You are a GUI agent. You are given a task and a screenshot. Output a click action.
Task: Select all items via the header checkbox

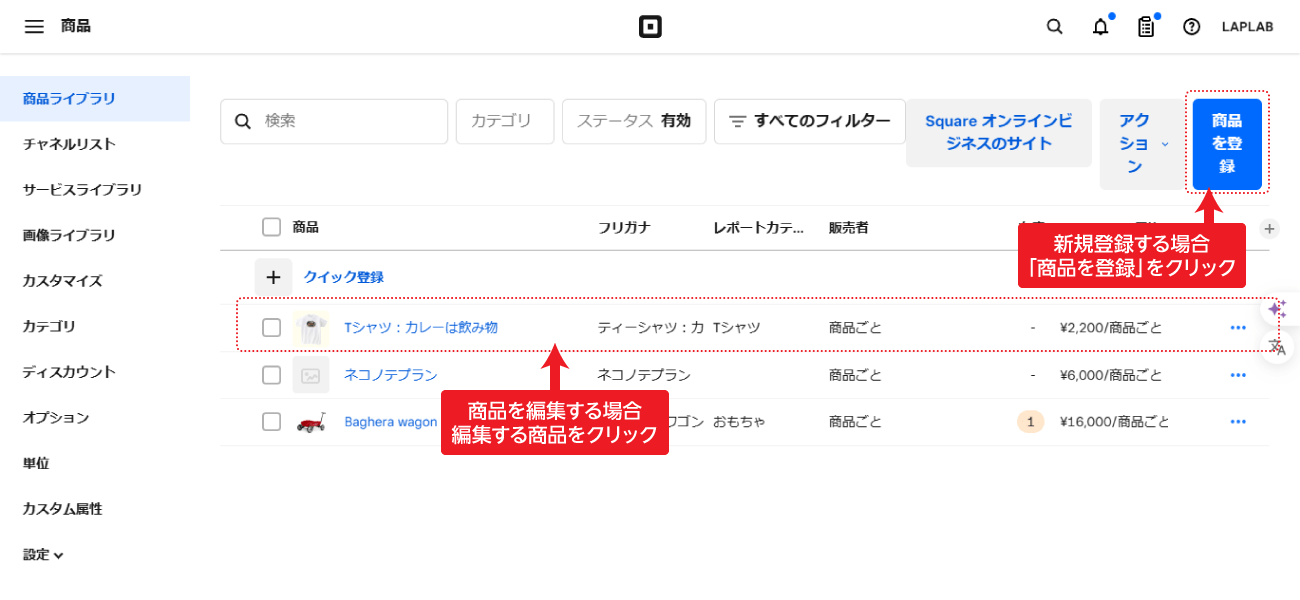pos(271,227)
